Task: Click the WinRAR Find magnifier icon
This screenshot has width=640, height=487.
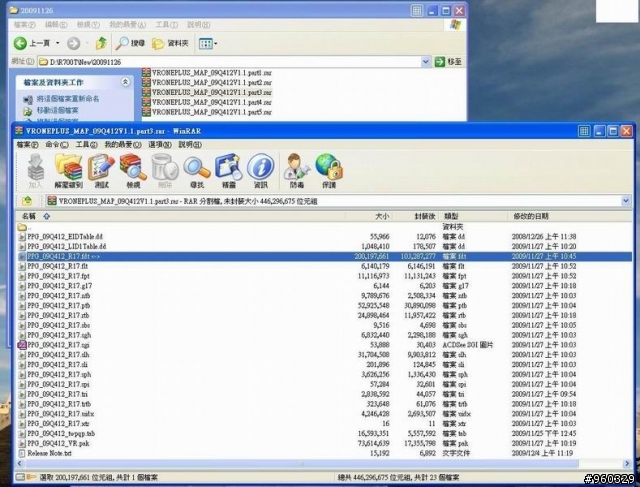Action: (197, 171)
